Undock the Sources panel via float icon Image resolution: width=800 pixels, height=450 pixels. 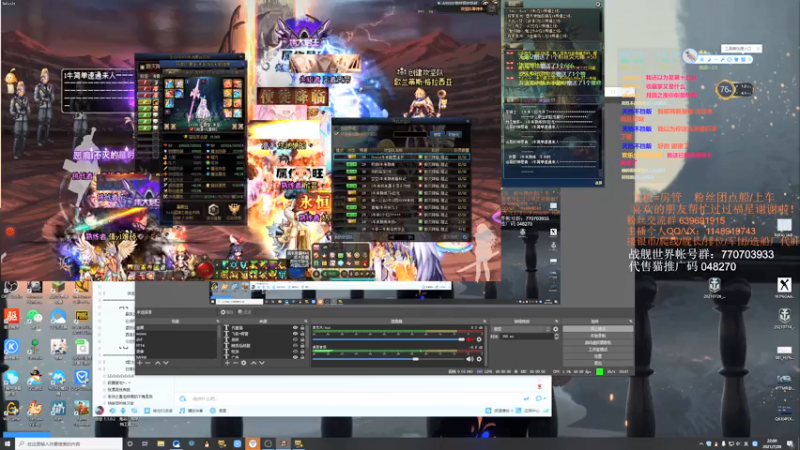coord(306,321)
